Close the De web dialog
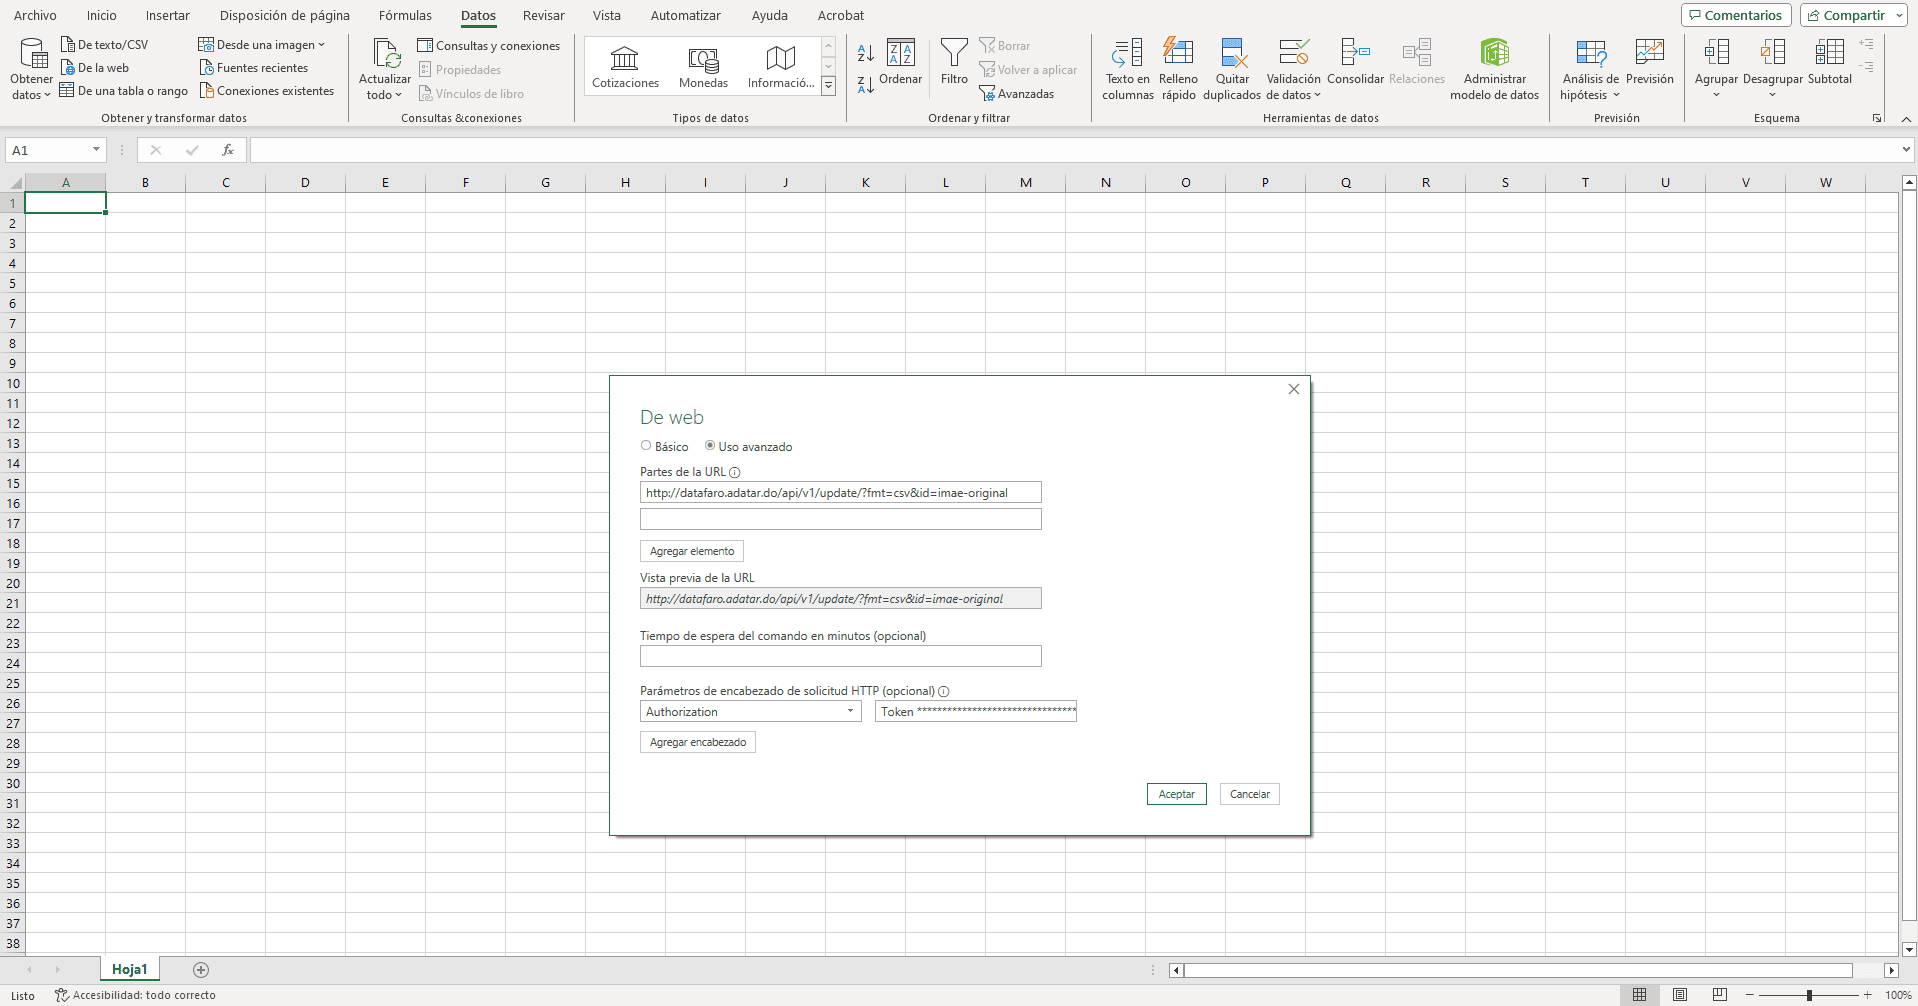 point(1294,389)
